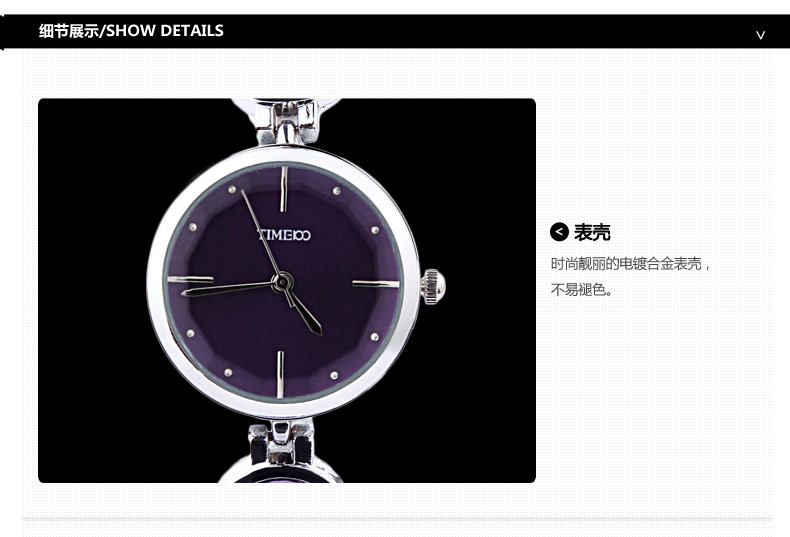Viewport: 790px width, 537px height.
Task: Click the top bracelet link above the case
Action: (x=286, y=121)
